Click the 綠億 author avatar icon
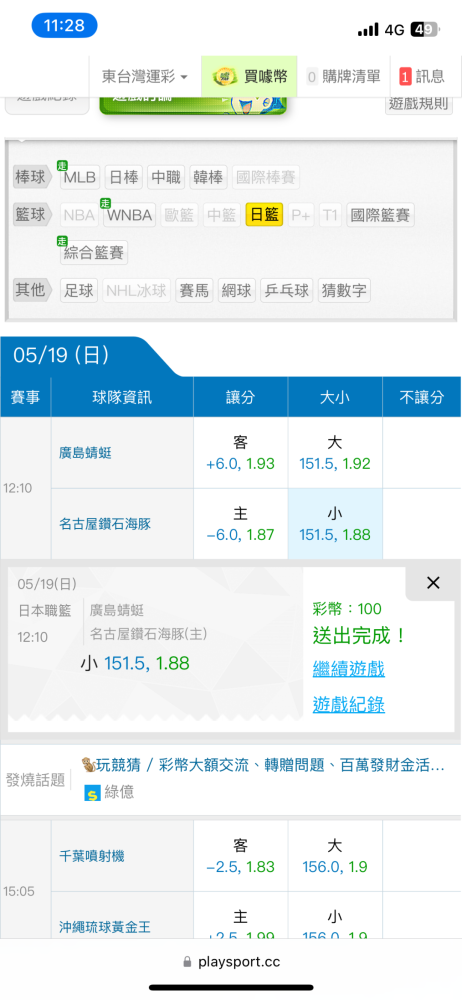 point(93,793)
